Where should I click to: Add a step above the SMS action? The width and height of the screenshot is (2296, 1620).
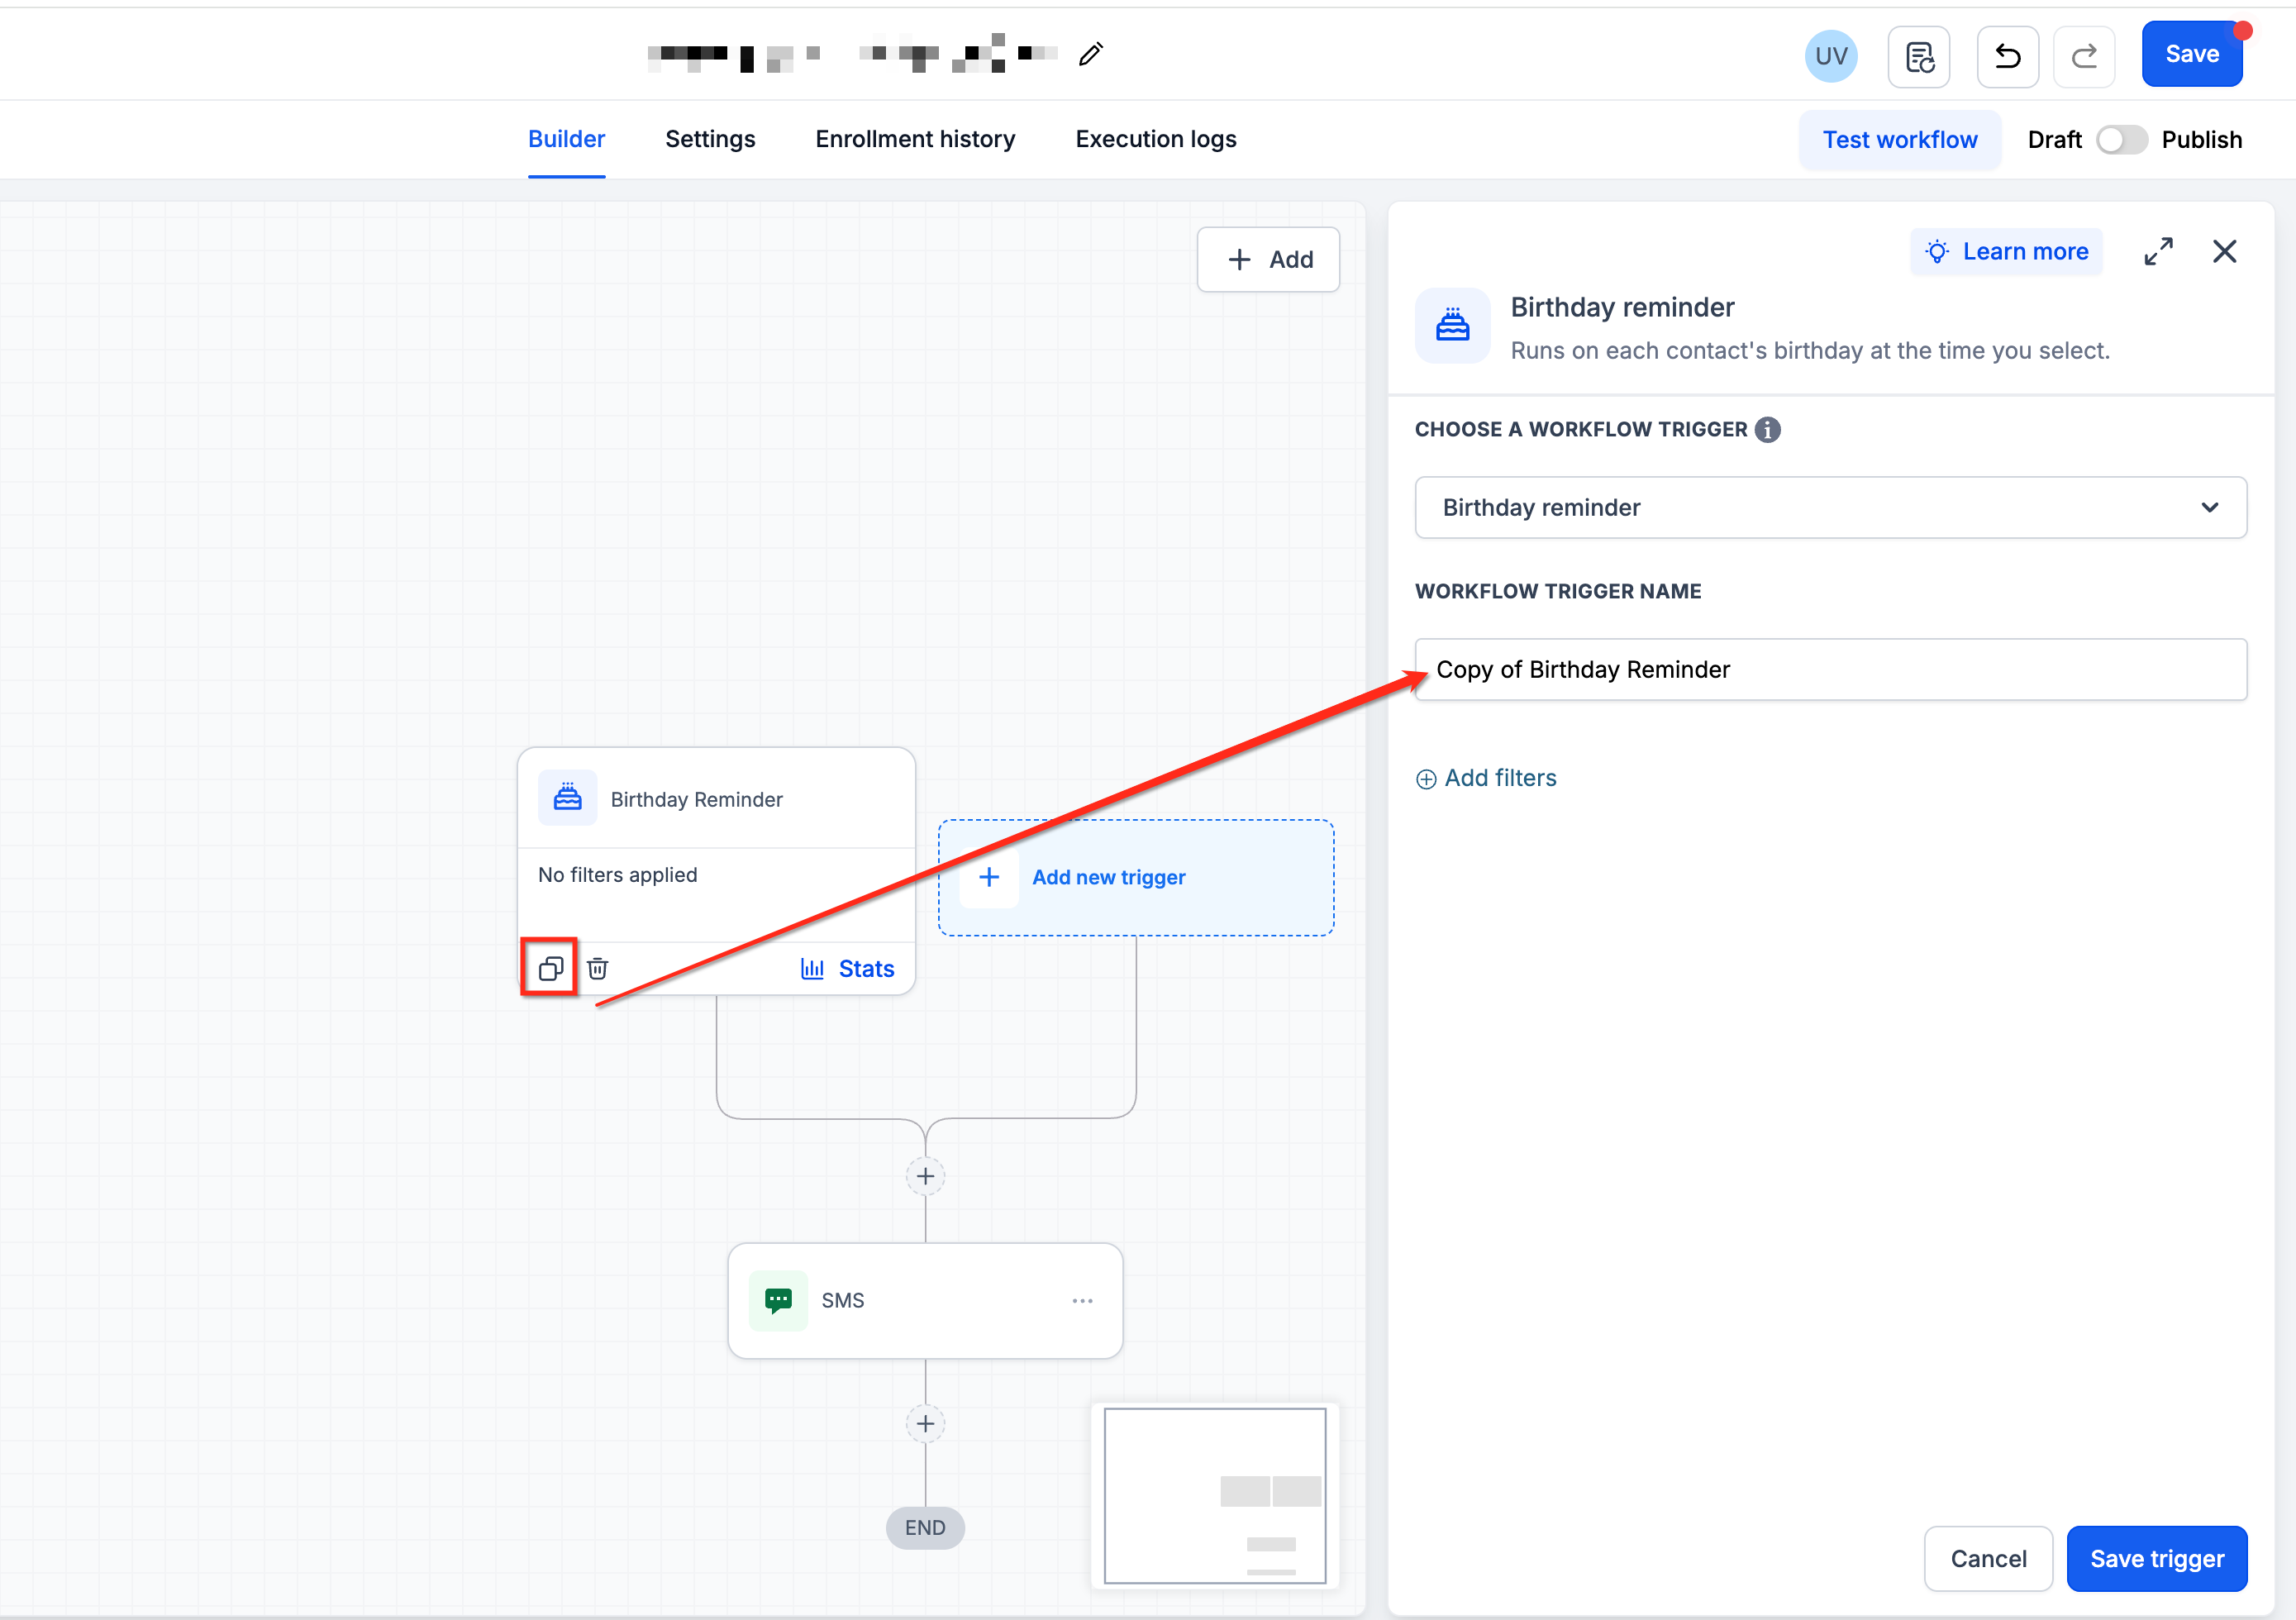click(x=925, y=1176)
